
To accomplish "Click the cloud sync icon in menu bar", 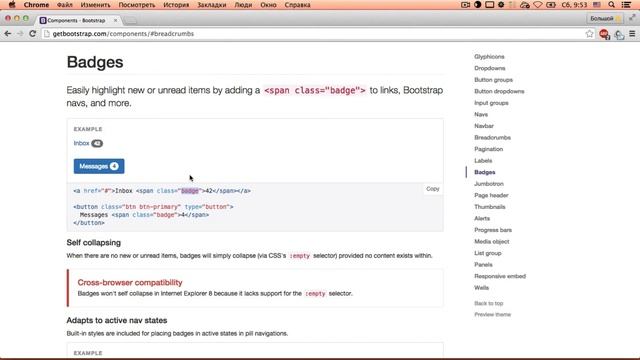I will (525, 5).
